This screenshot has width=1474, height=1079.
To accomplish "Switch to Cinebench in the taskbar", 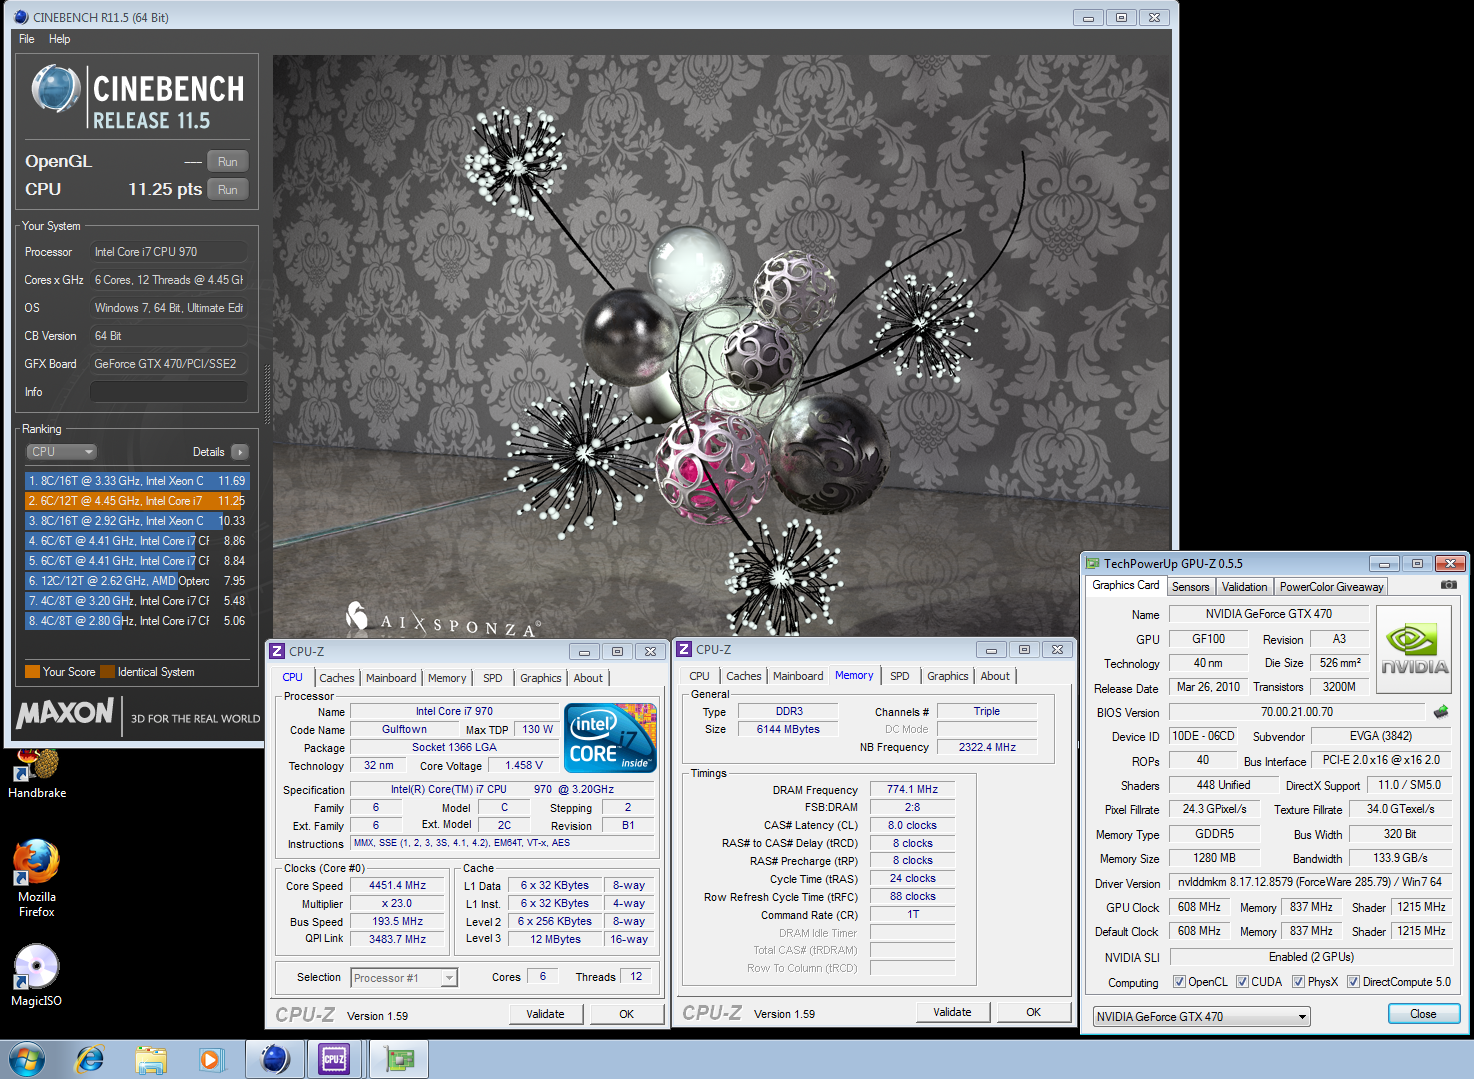I will point(275,1059).
